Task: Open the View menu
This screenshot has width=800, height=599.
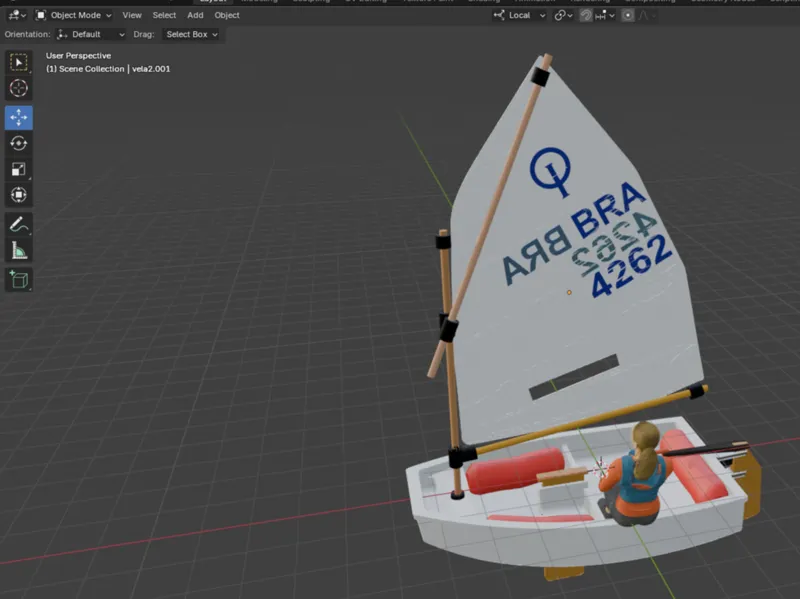Action: coord(132,15)
